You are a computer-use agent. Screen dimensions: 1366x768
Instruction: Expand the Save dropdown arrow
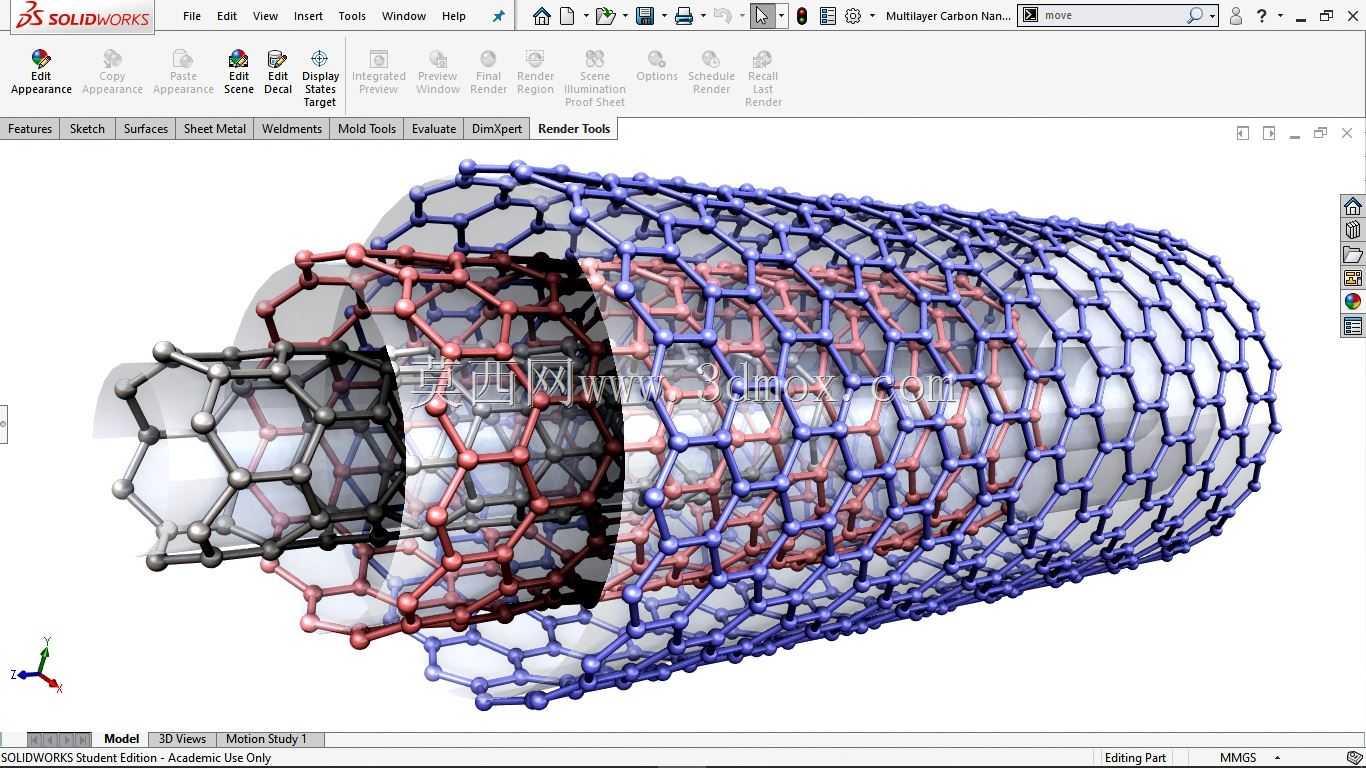(x=664, y=16)
